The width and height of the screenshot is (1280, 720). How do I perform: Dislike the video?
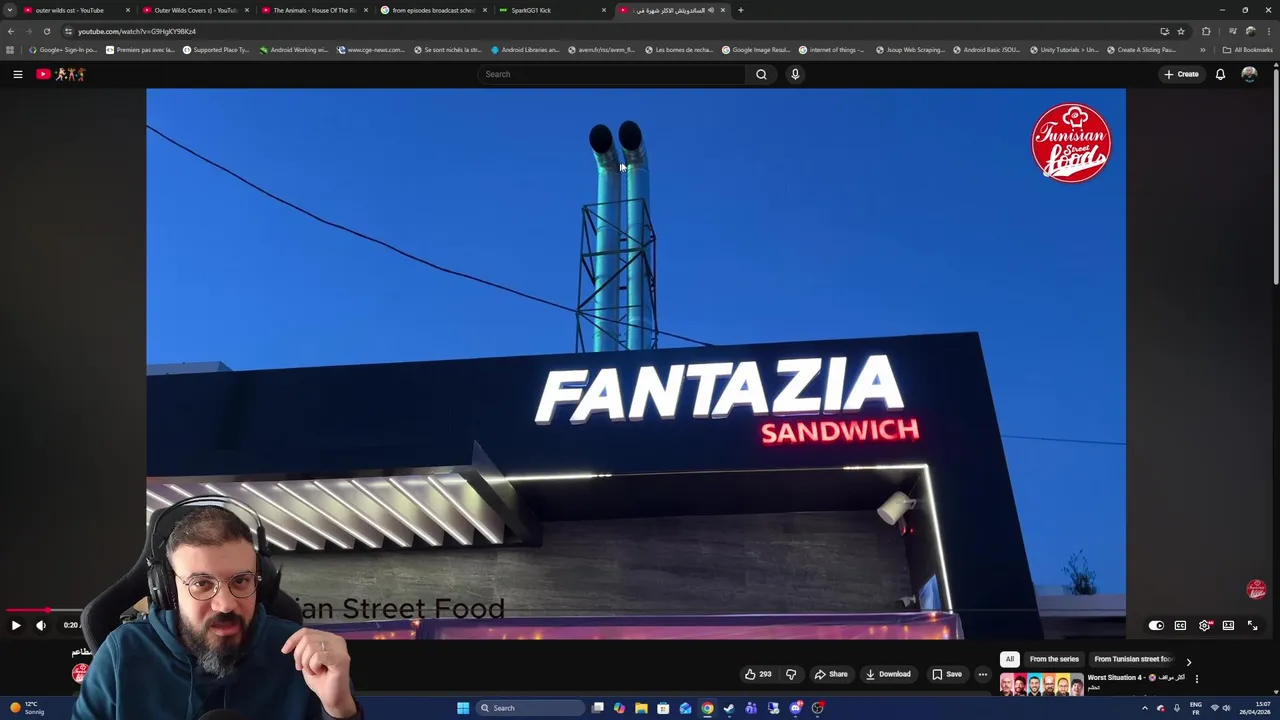pyautogui.click(x=791, y=674)
